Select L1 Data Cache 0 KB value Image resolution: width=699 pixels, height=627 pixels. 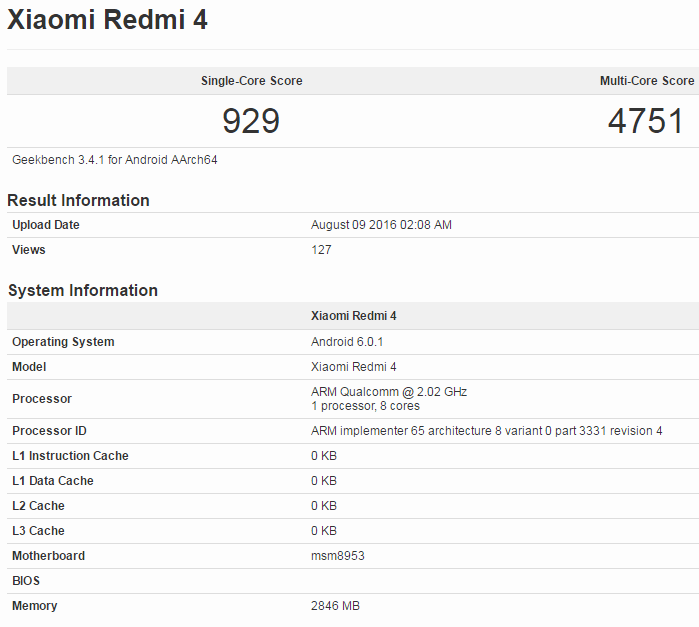pyautogui.click(x=324, y=481)
